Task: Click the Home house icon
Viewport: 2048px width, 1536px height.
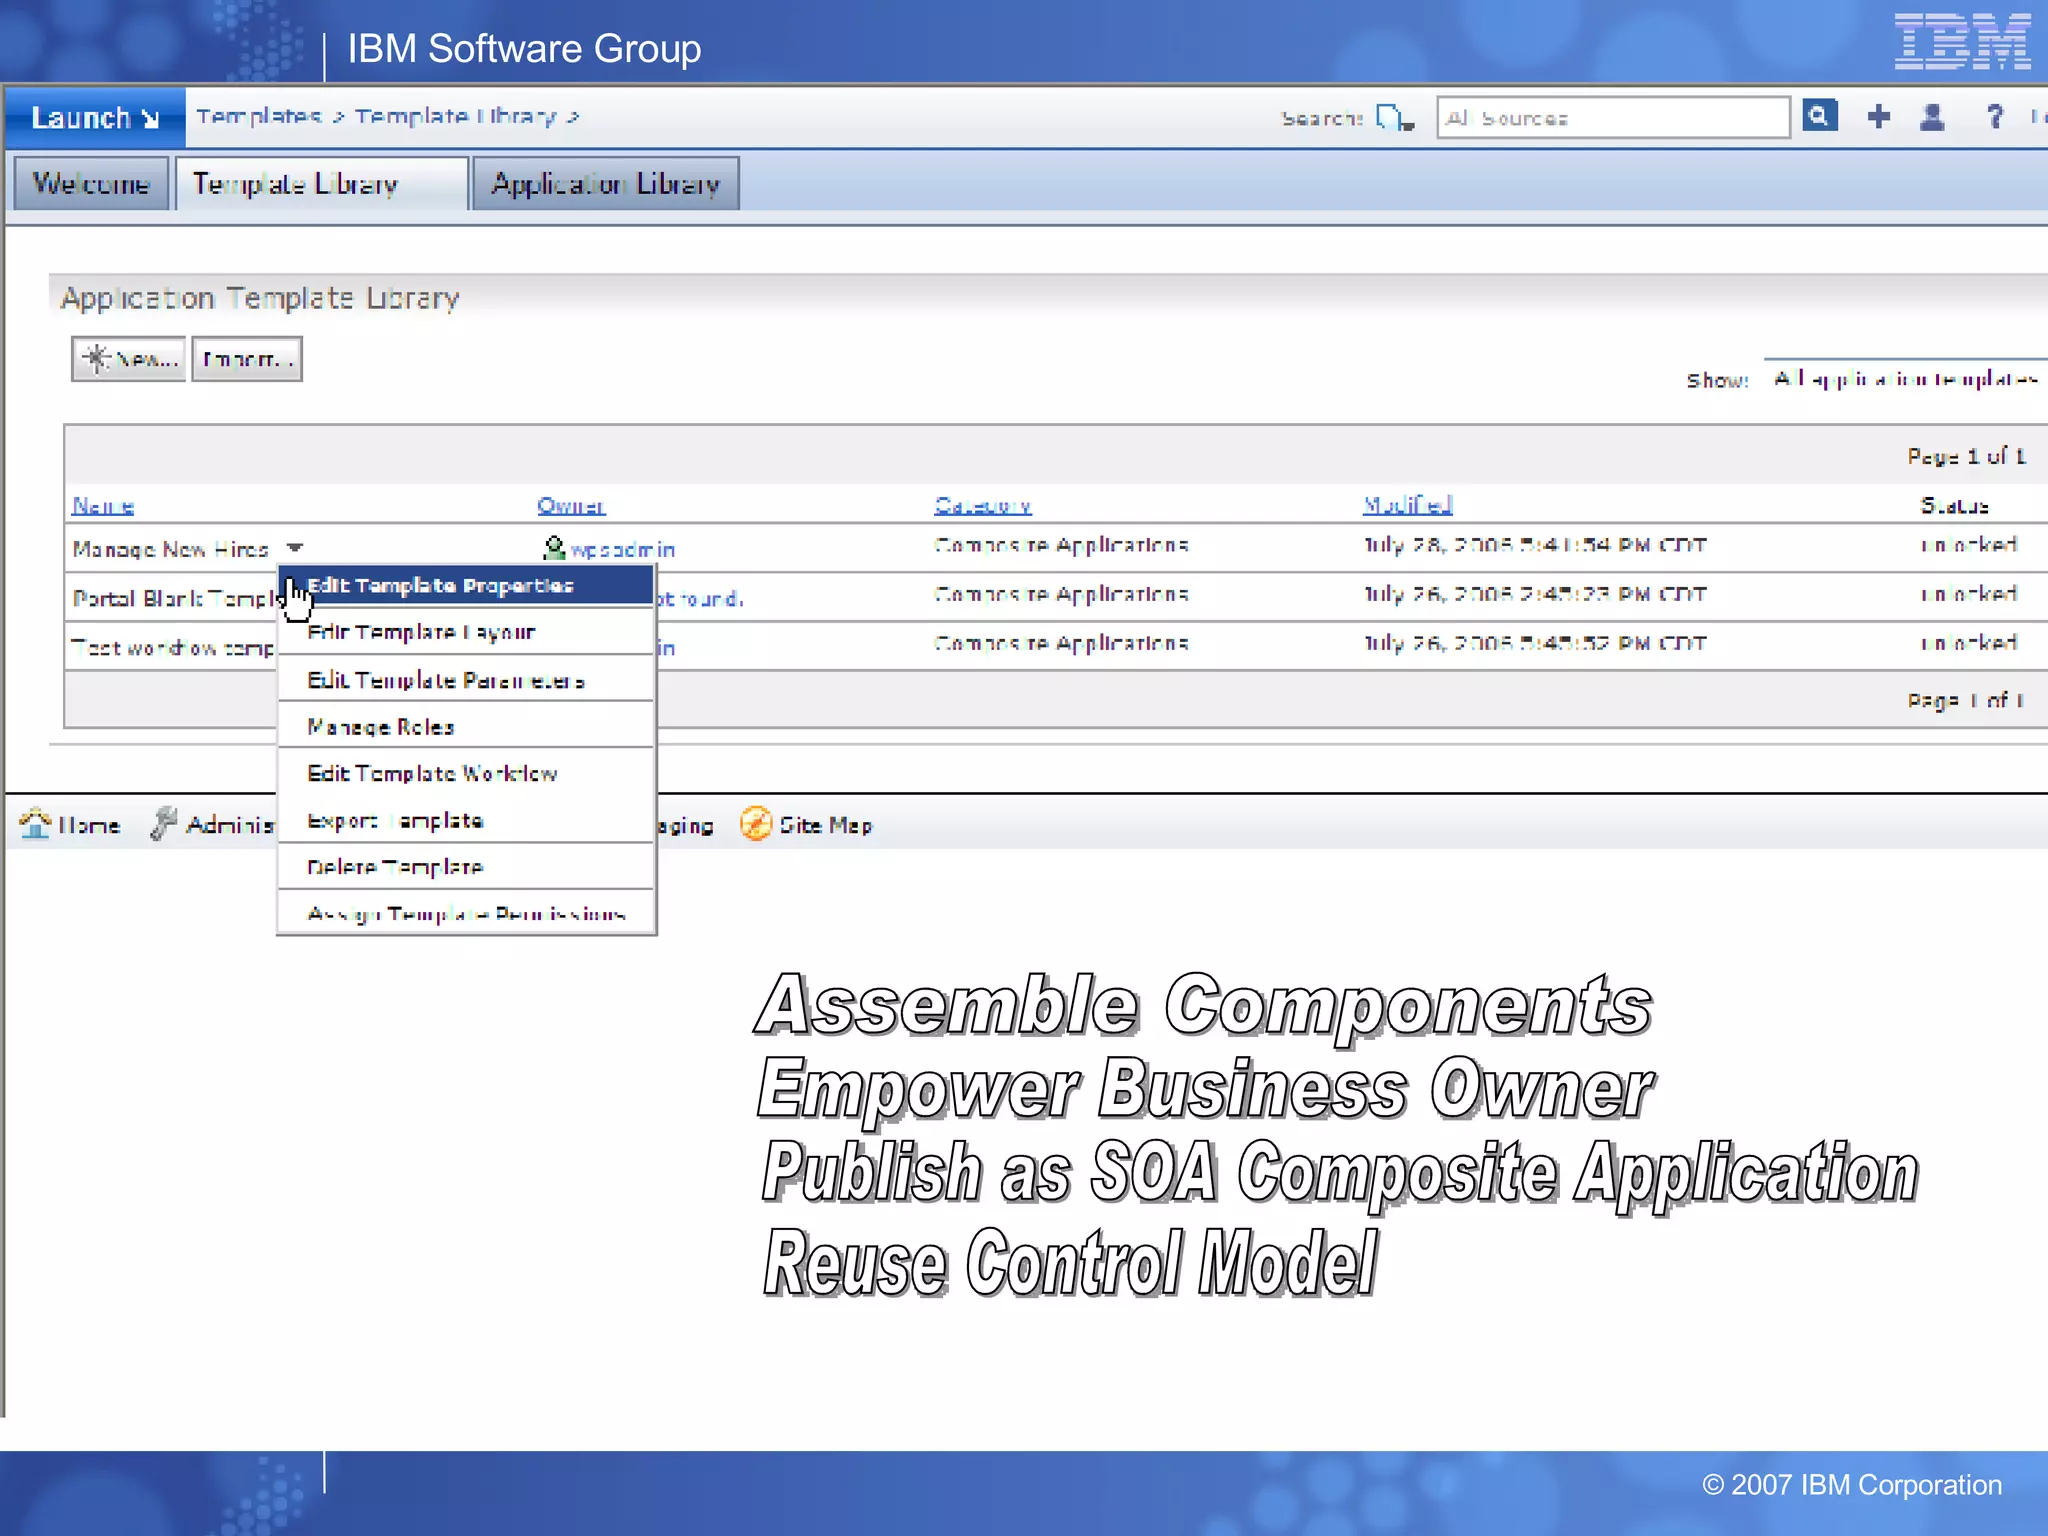Action: click(x=35, y=823)
